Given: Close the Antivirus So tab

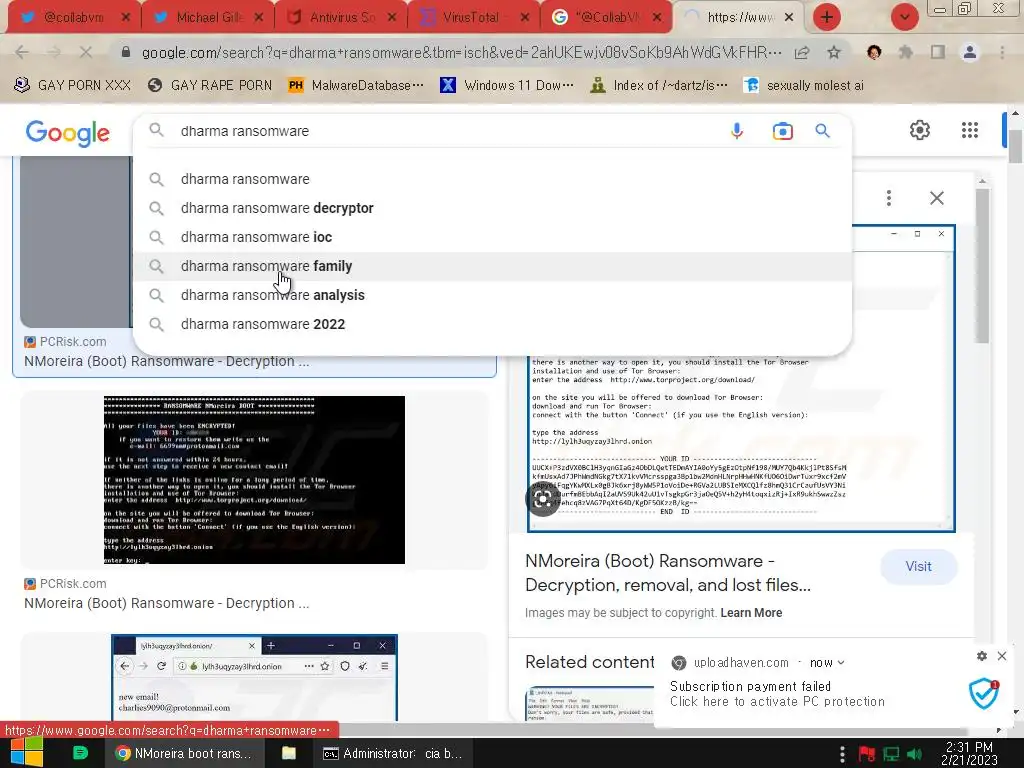Looking at the screenshot, I should 392,18.
